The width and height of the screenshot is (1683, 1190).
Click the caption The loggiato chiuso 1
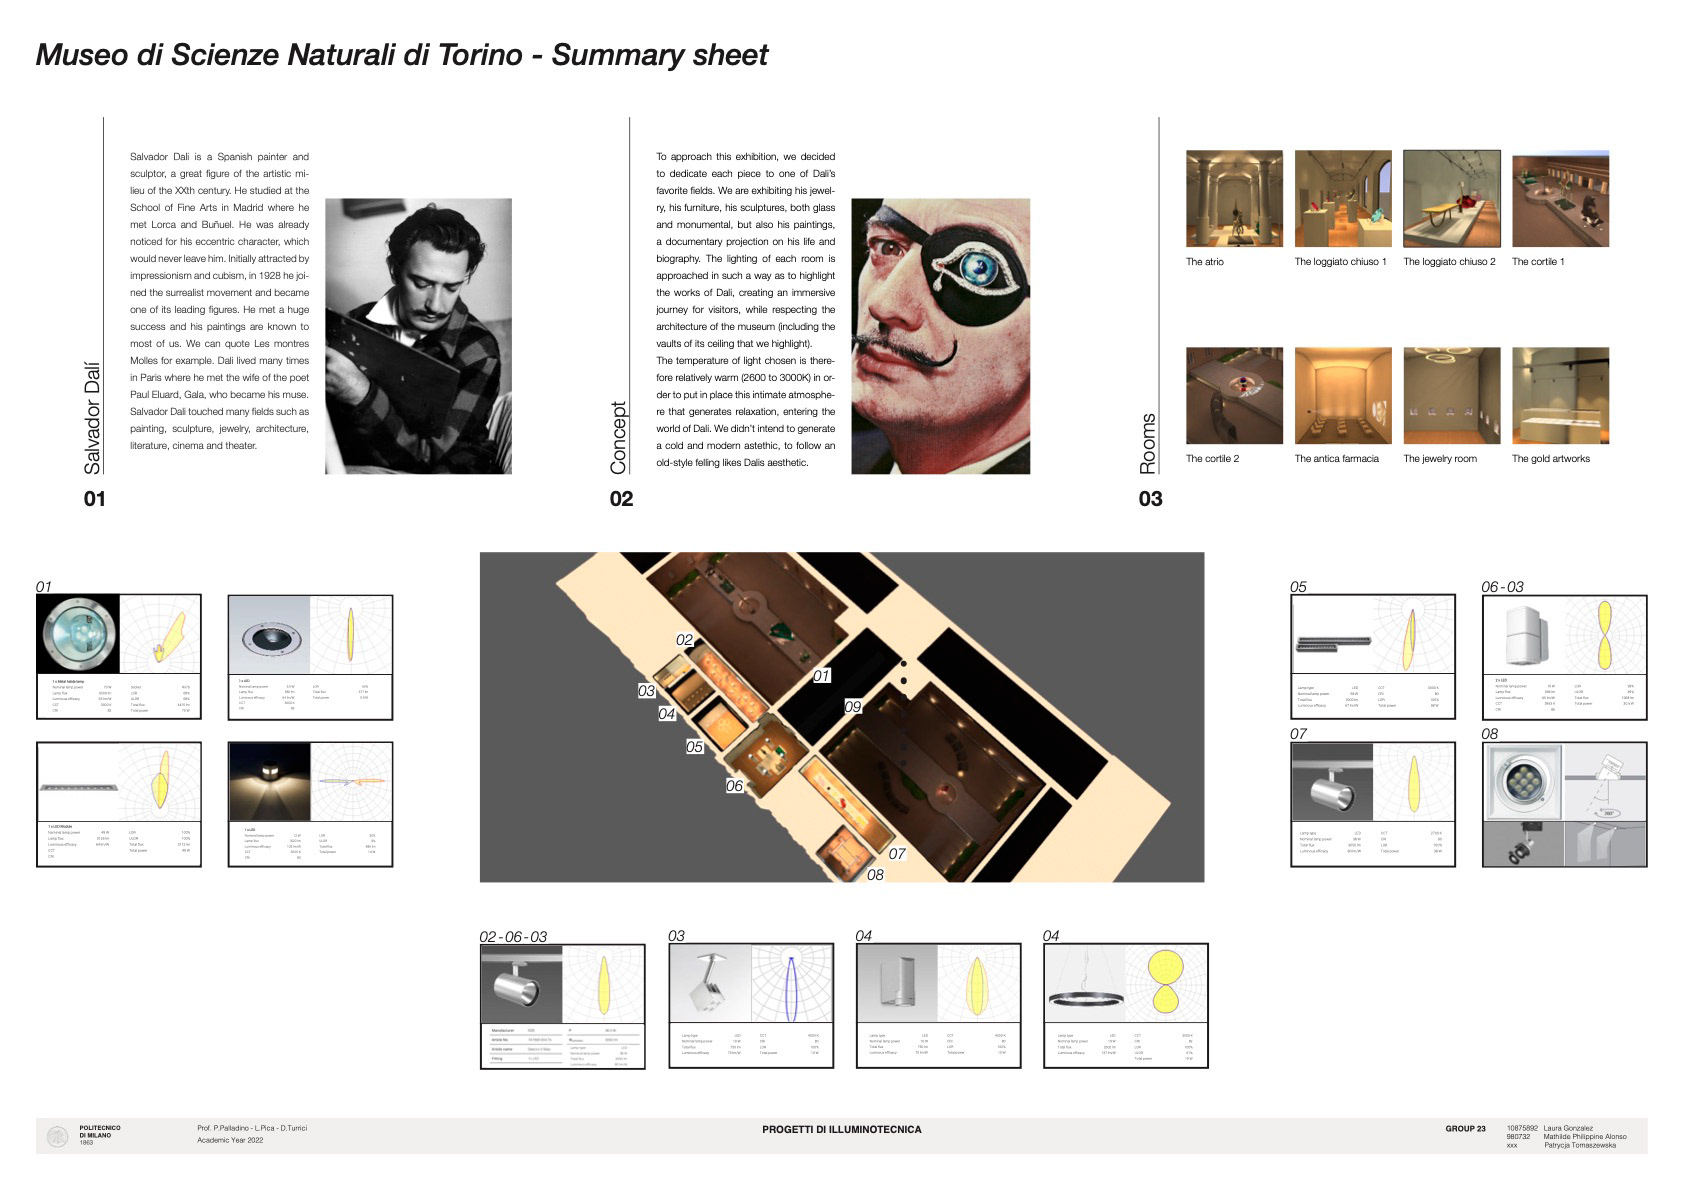(x=1340, y=262)
